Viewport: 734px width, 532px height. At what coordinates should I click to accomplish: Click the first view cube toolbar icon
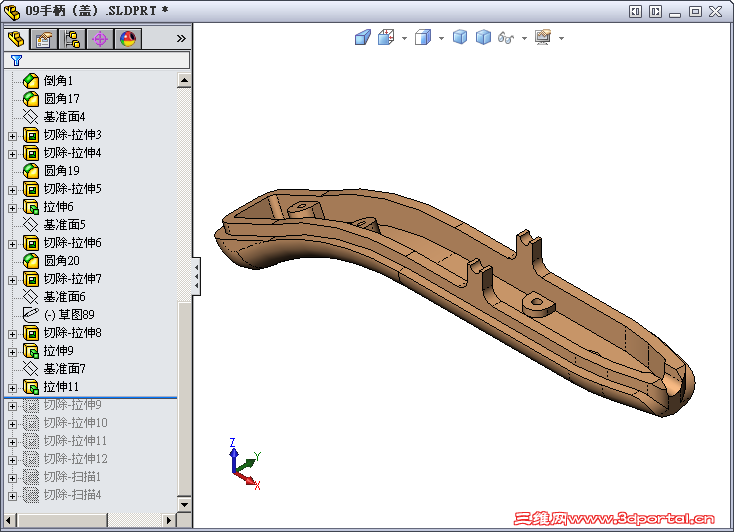pos(363,38)
